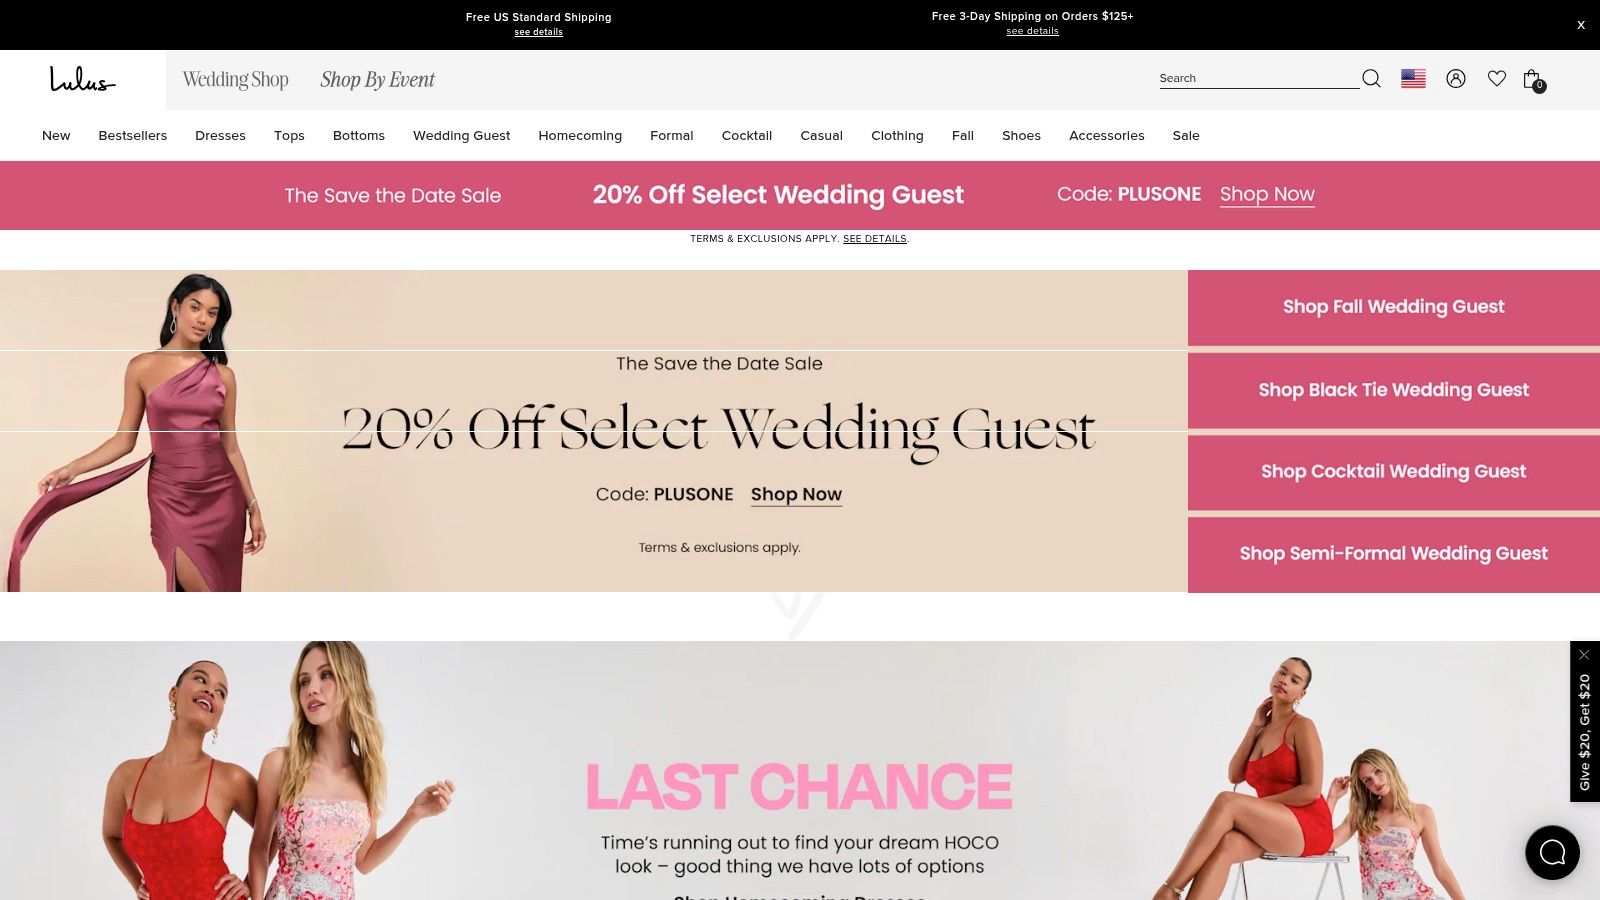Open the Dresses menu
The height and width of the screenshot is (900, 1600).
click(220, 135)
